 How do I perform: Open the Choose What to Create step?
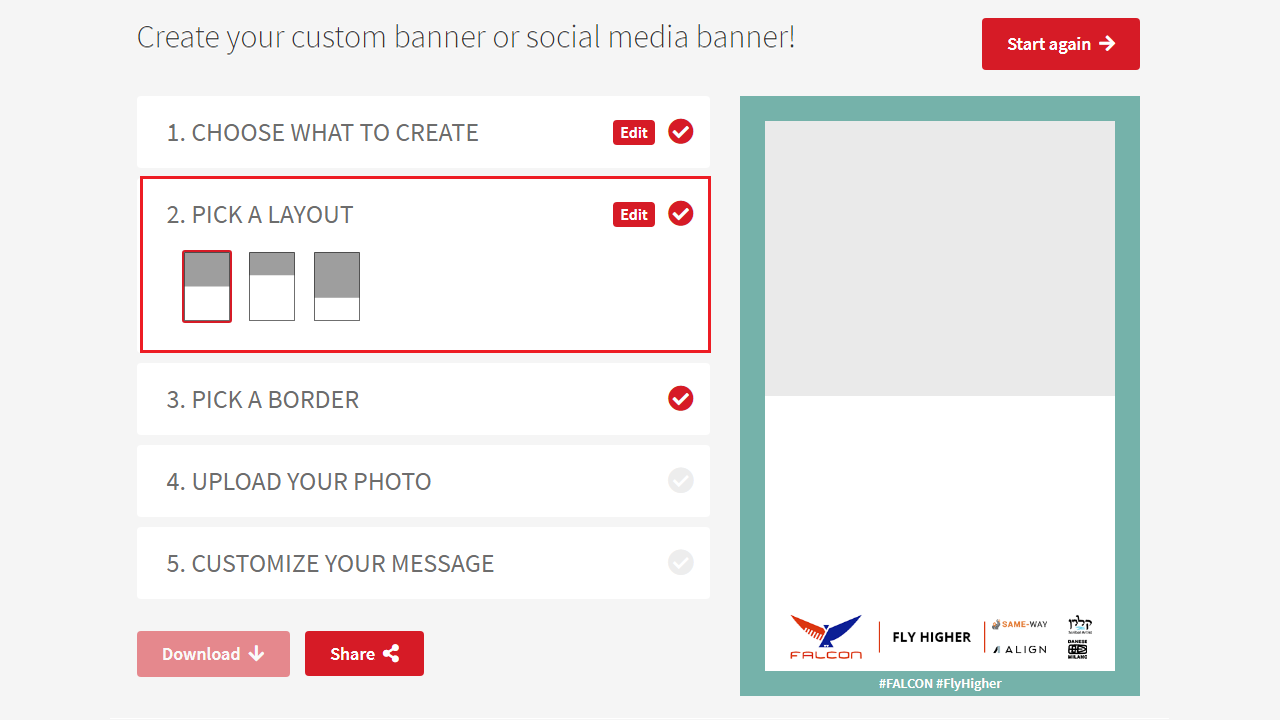pyautogui.click(x=322, y=132)
